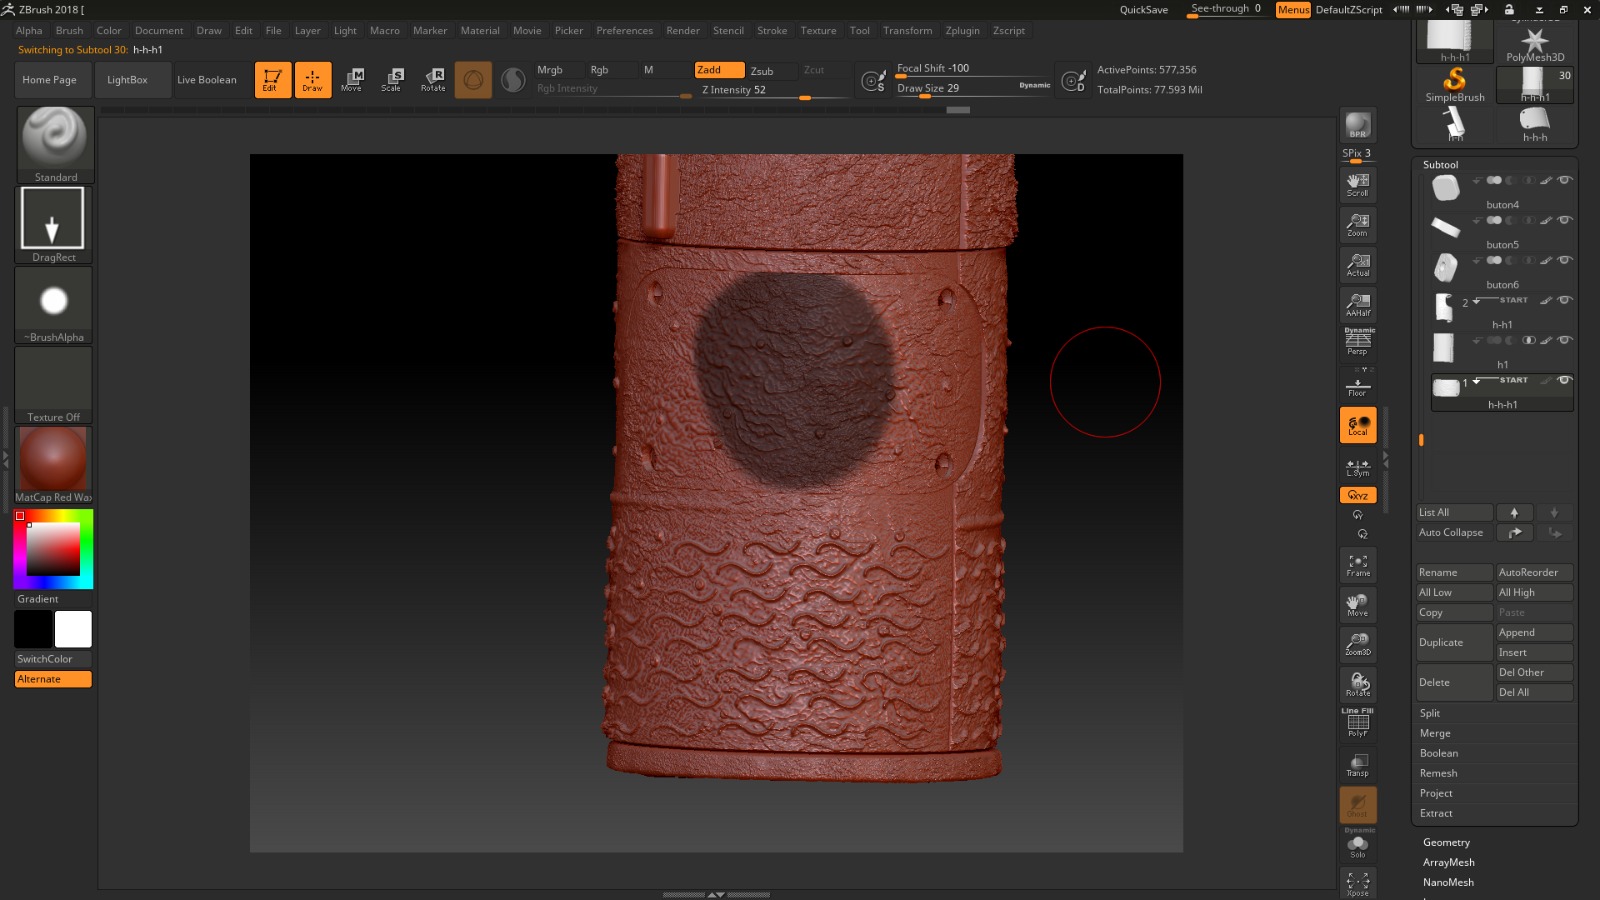Click the BPR render icon

(1358, 125)
